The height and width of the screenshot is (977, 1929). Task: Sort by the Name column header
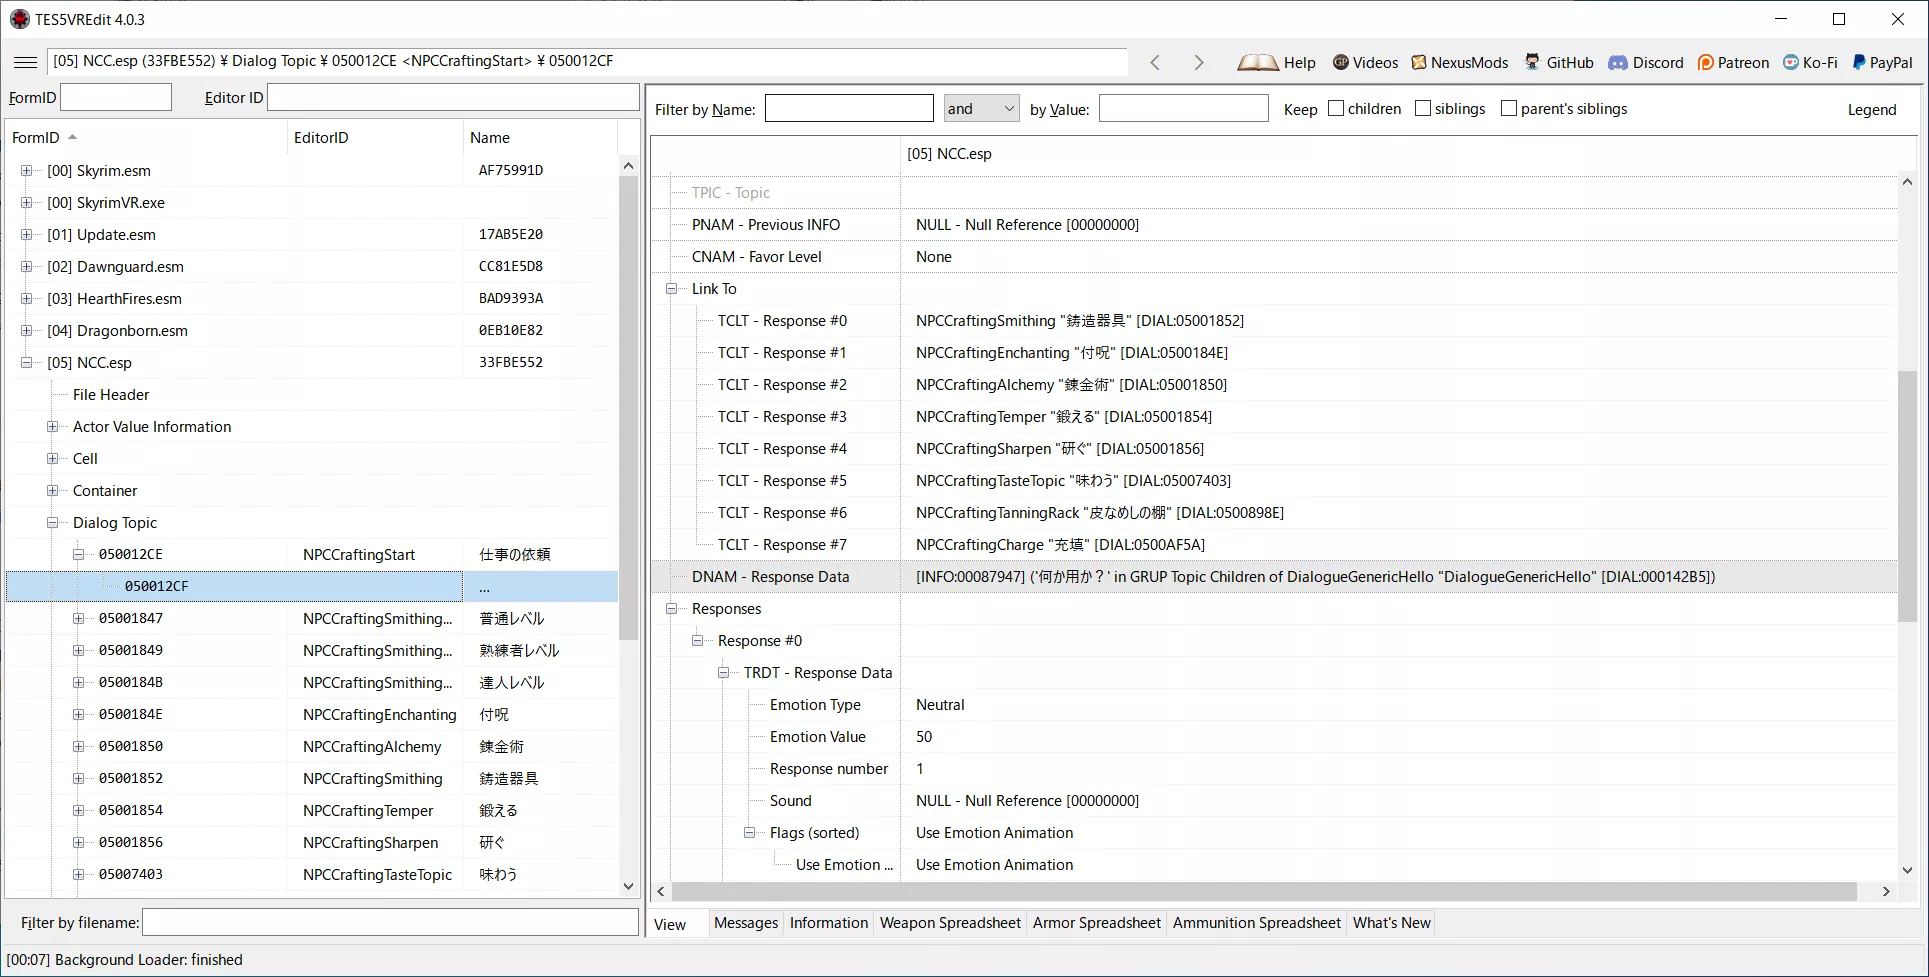(540, 138)
